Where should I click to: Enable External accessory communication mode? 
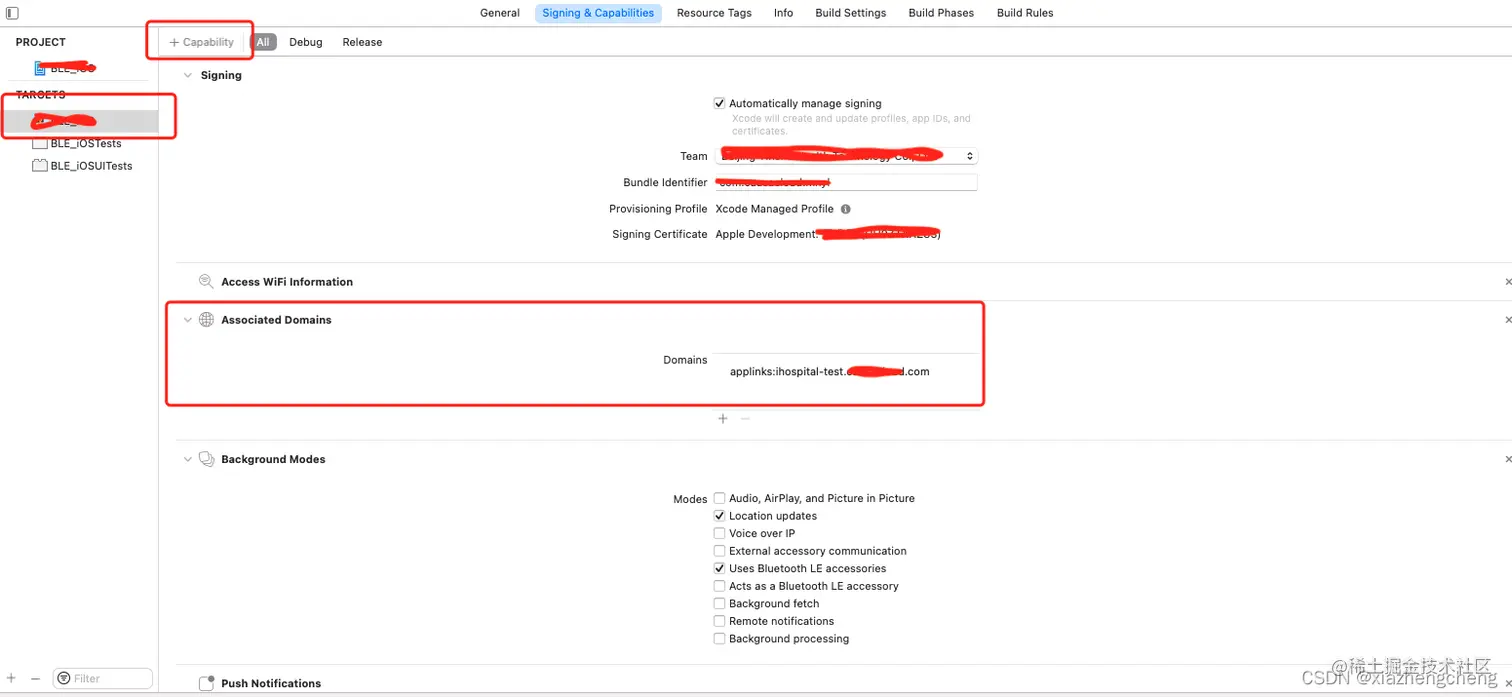719,551
